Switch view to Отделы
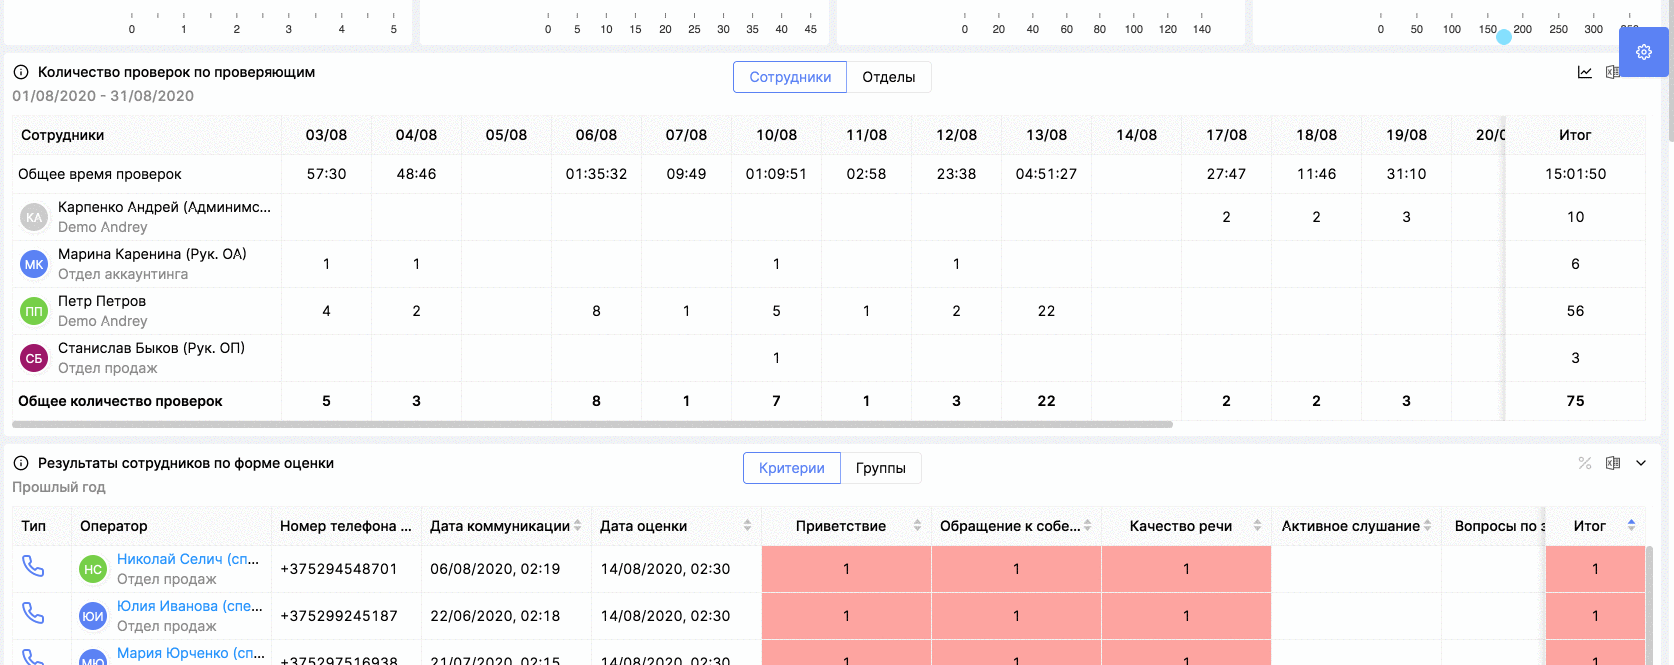The image size is (1674, 665). 888,77
